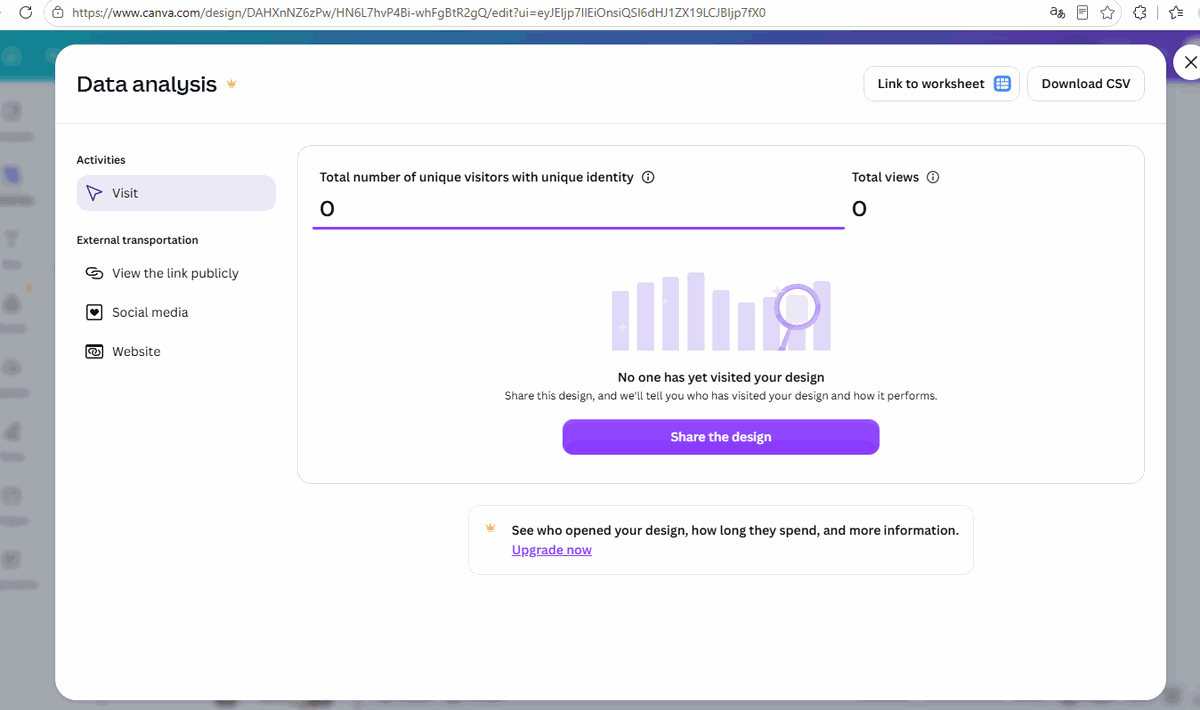Select the unique visitors metric tab
1200x710 pixels.
578,195
